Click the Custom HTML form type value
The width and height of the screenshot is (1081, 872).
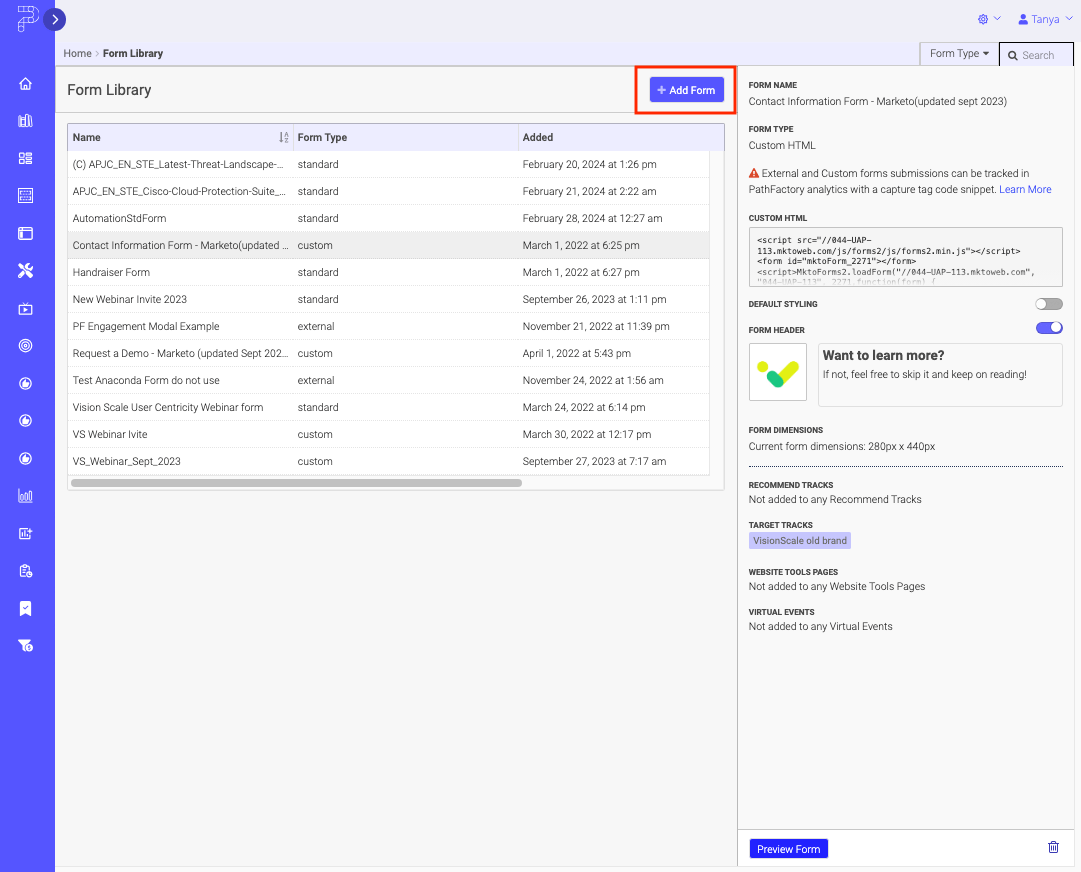pos(782,145)
